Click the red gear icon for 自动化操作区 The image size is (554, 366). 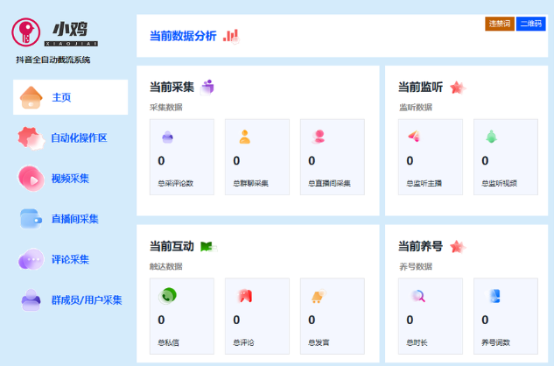[x=31, y=138]
